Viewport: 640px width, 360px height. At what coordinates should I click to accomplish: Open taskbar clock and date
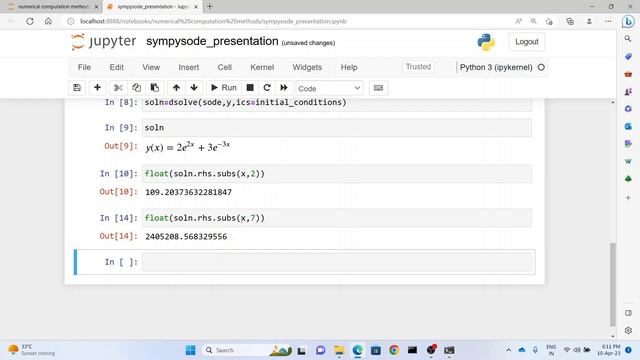[609, 350]
